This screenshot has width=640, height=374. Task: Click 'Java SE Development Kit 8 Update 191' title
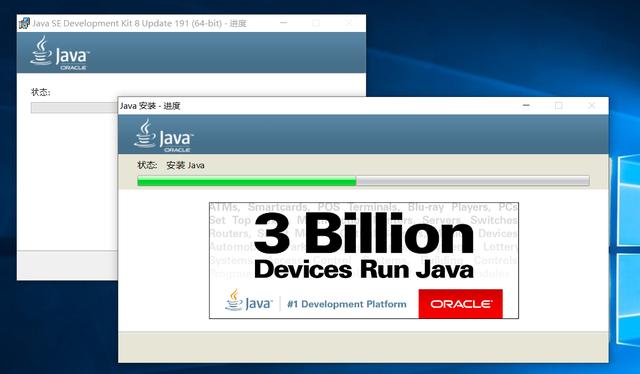[x=139, y=24]
